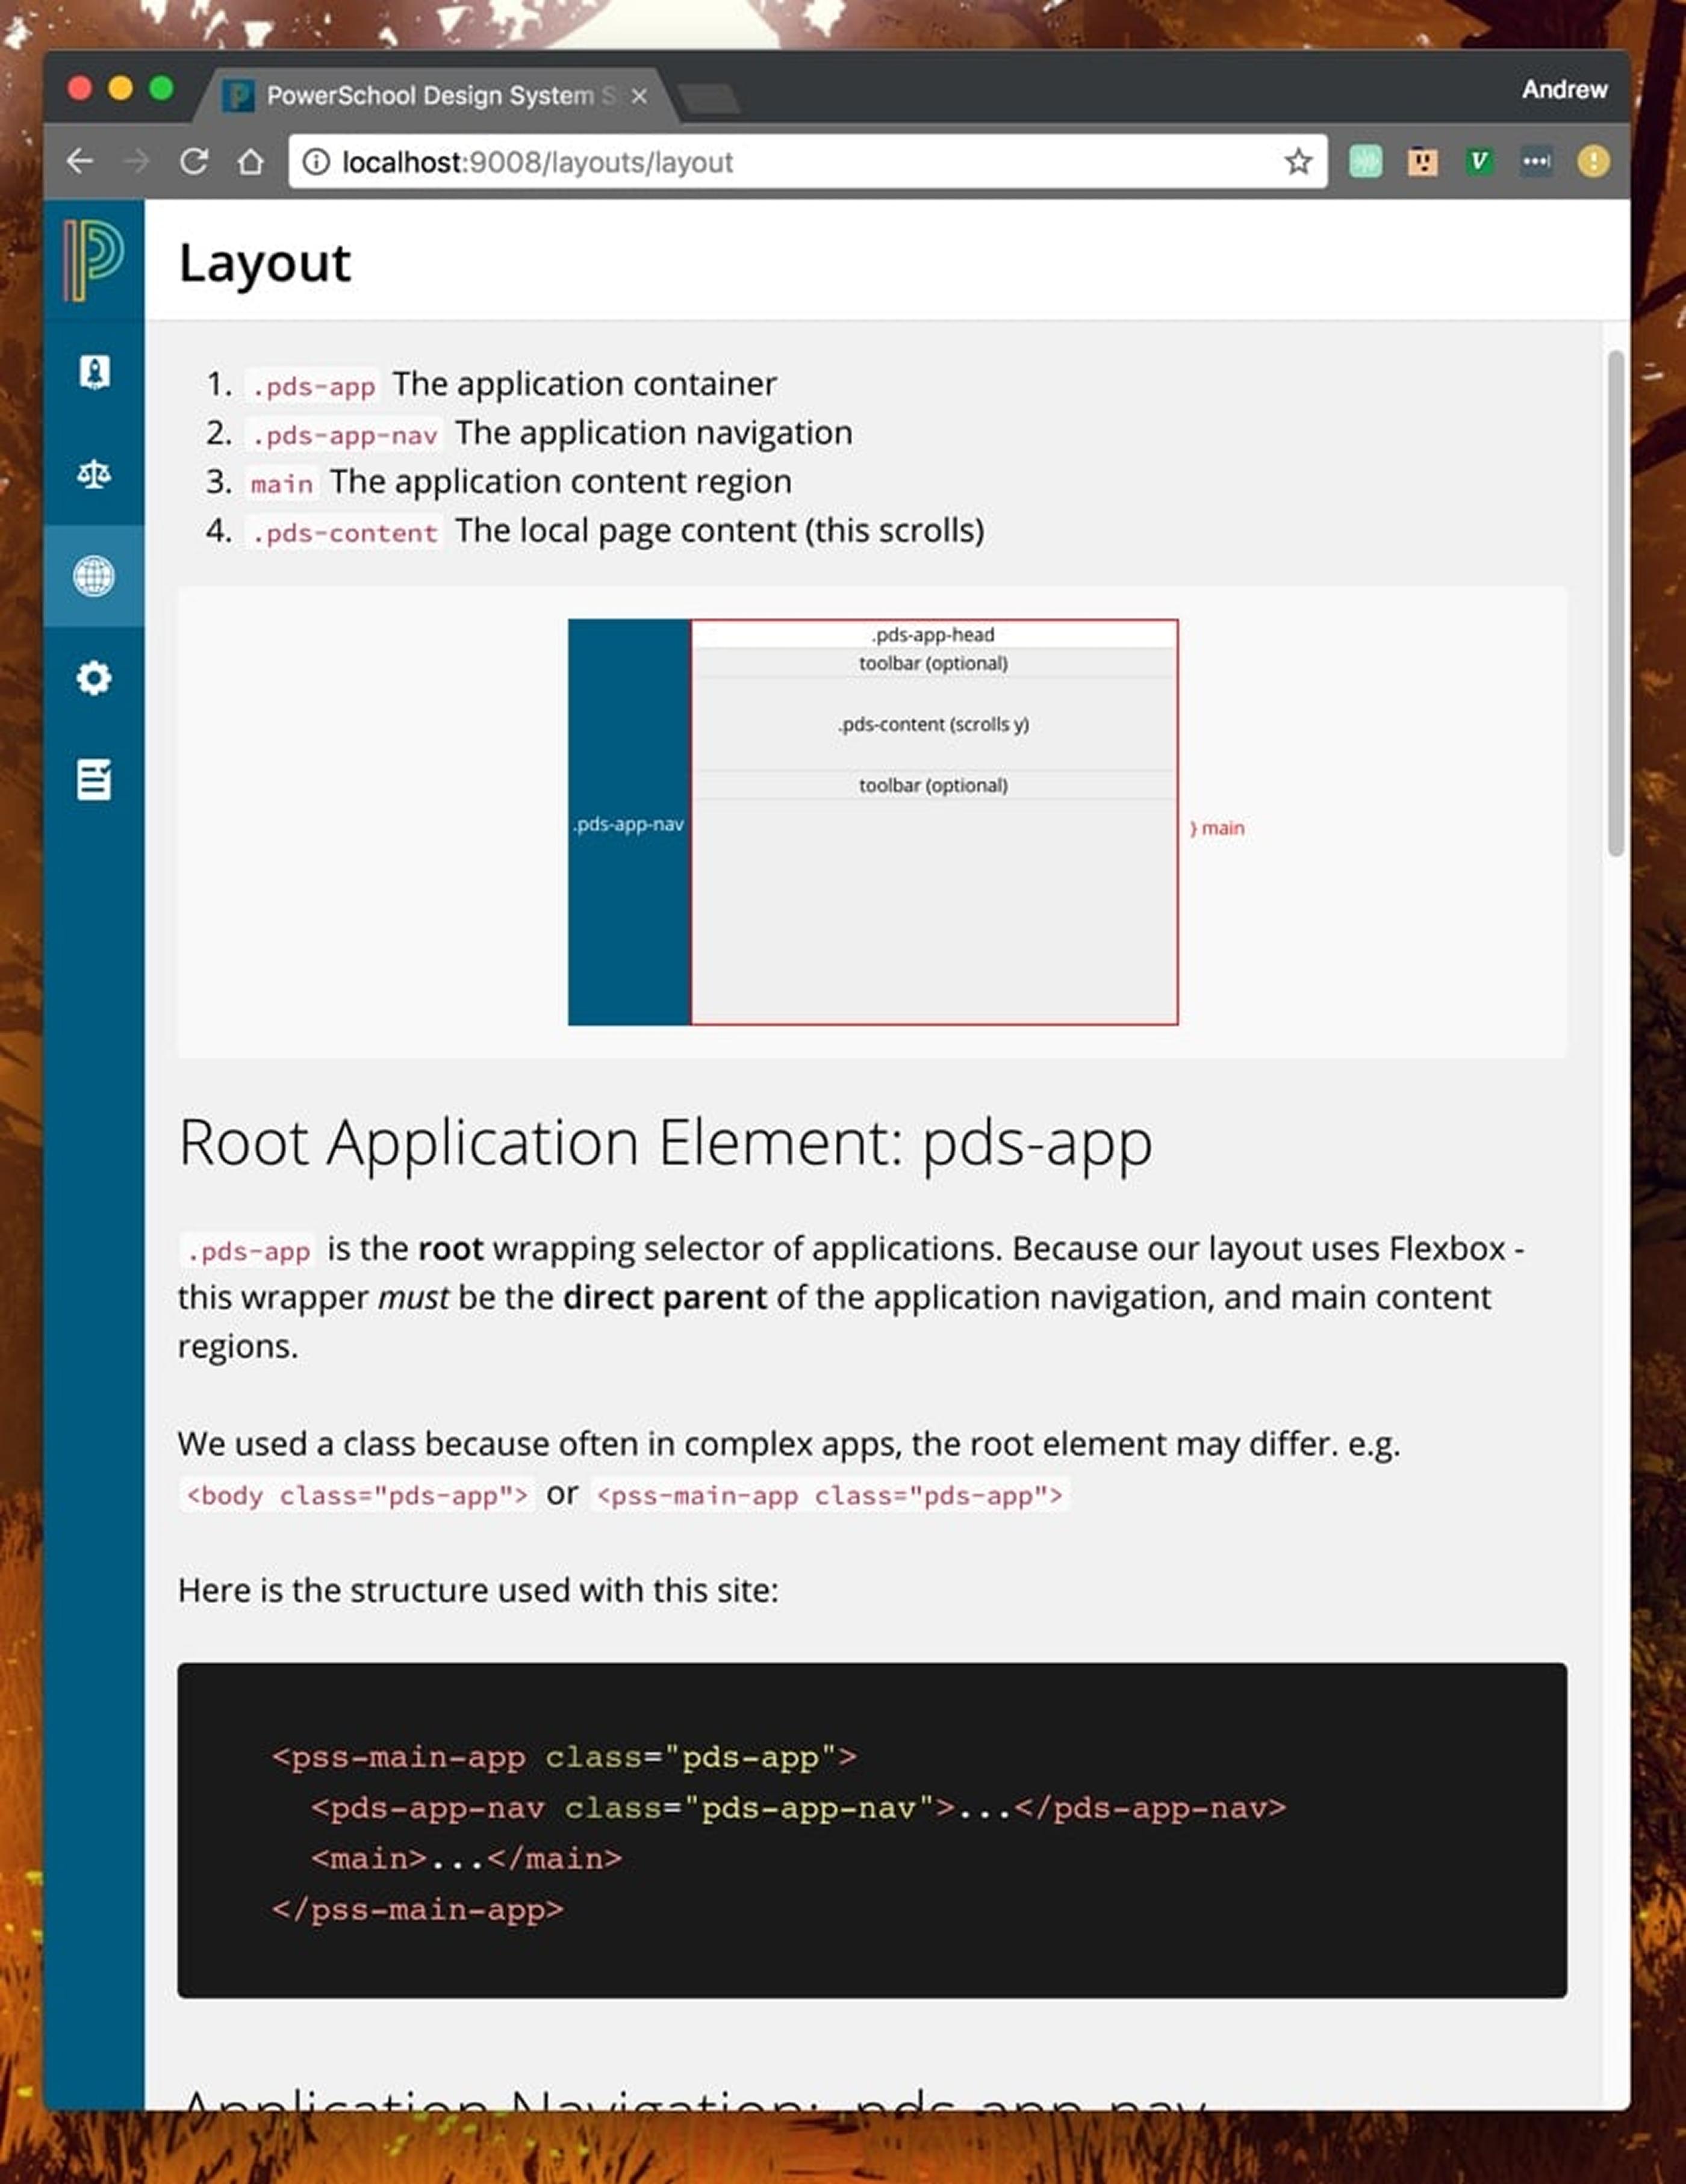Click the browser back arrow
This screenshot has height=2184, width=1686.
tap(80, 161)
